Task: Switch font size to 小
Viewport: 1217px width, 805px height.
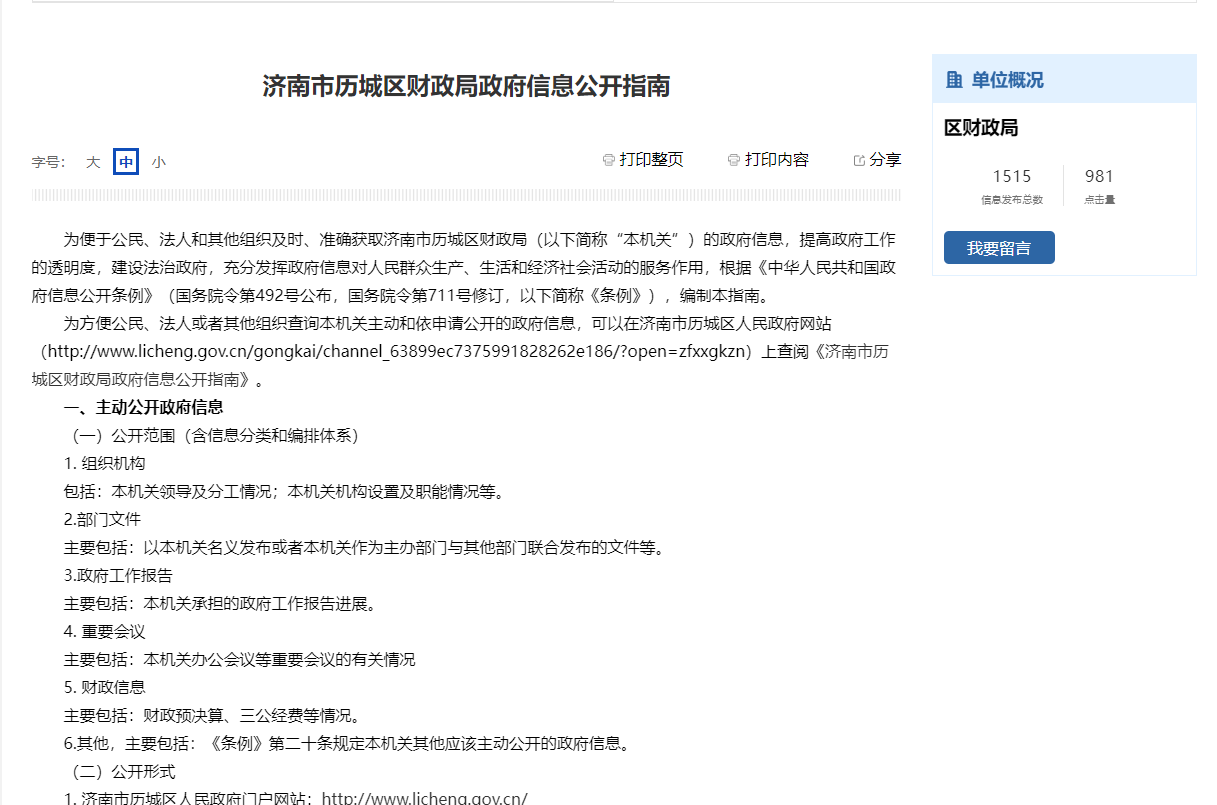Action: click(x=159, y=162)
